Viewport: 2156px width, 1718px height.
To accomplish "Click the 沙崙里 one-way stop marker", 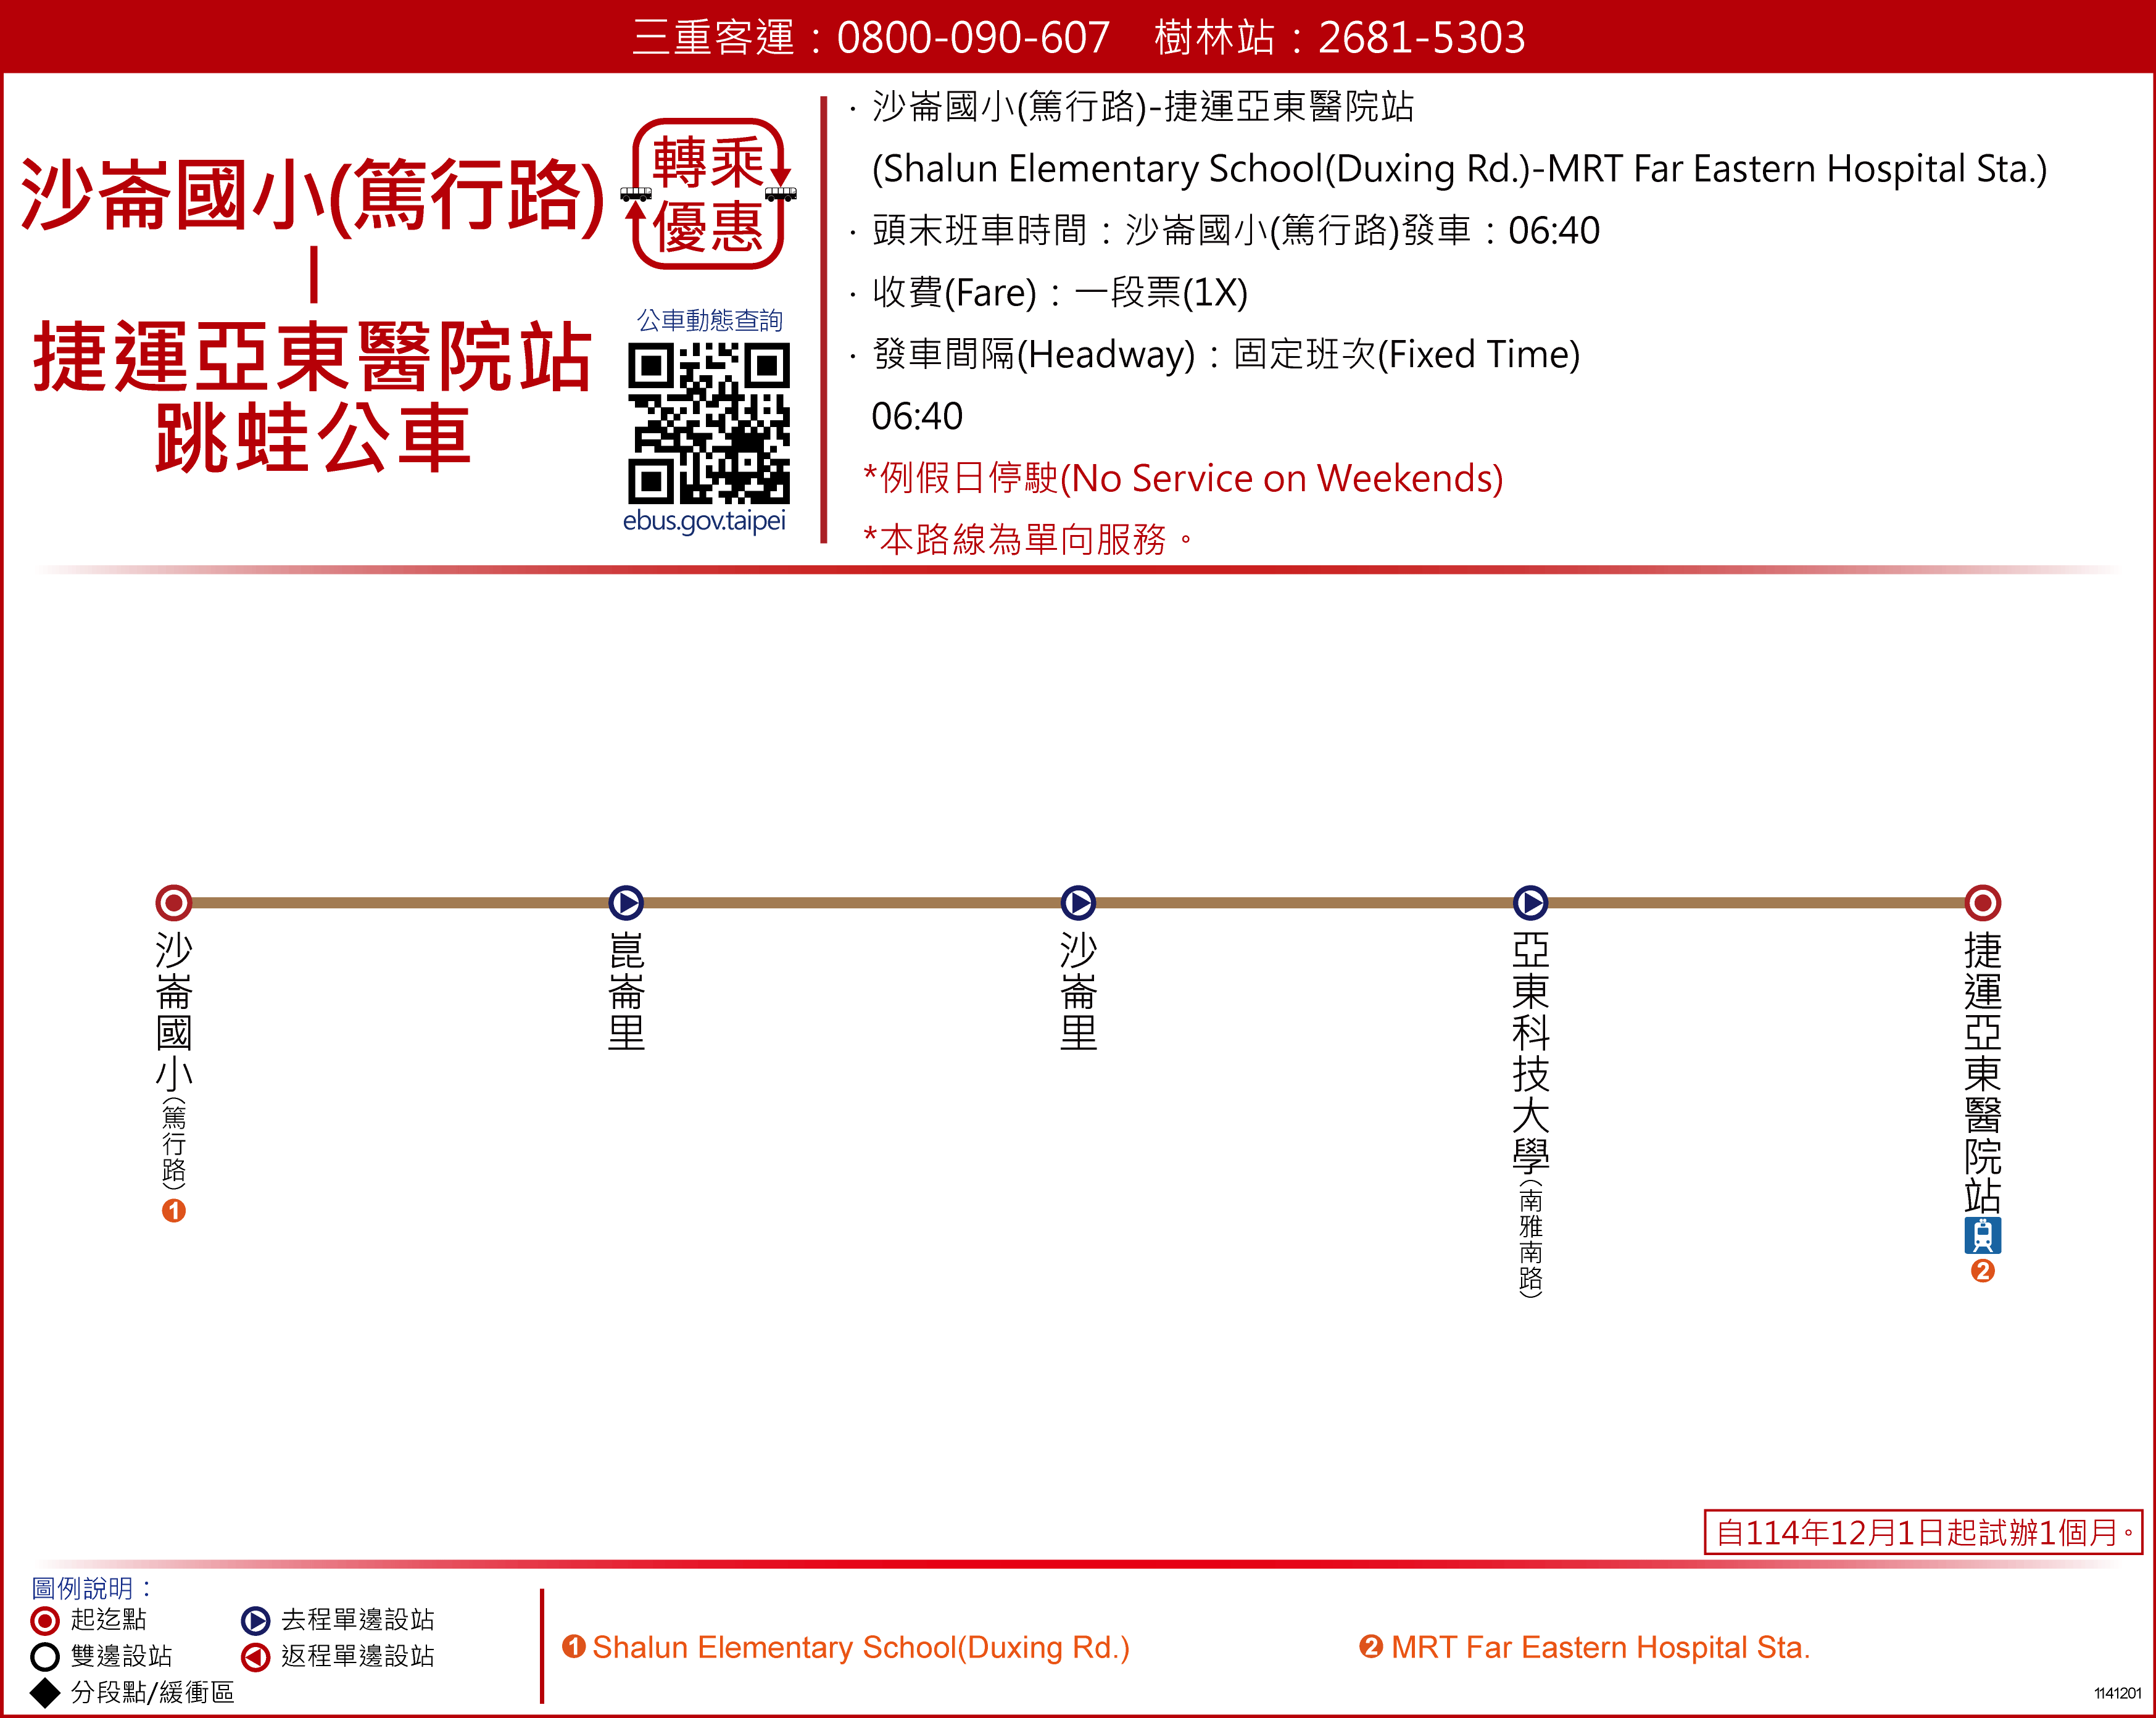I will click(1078, 902).
